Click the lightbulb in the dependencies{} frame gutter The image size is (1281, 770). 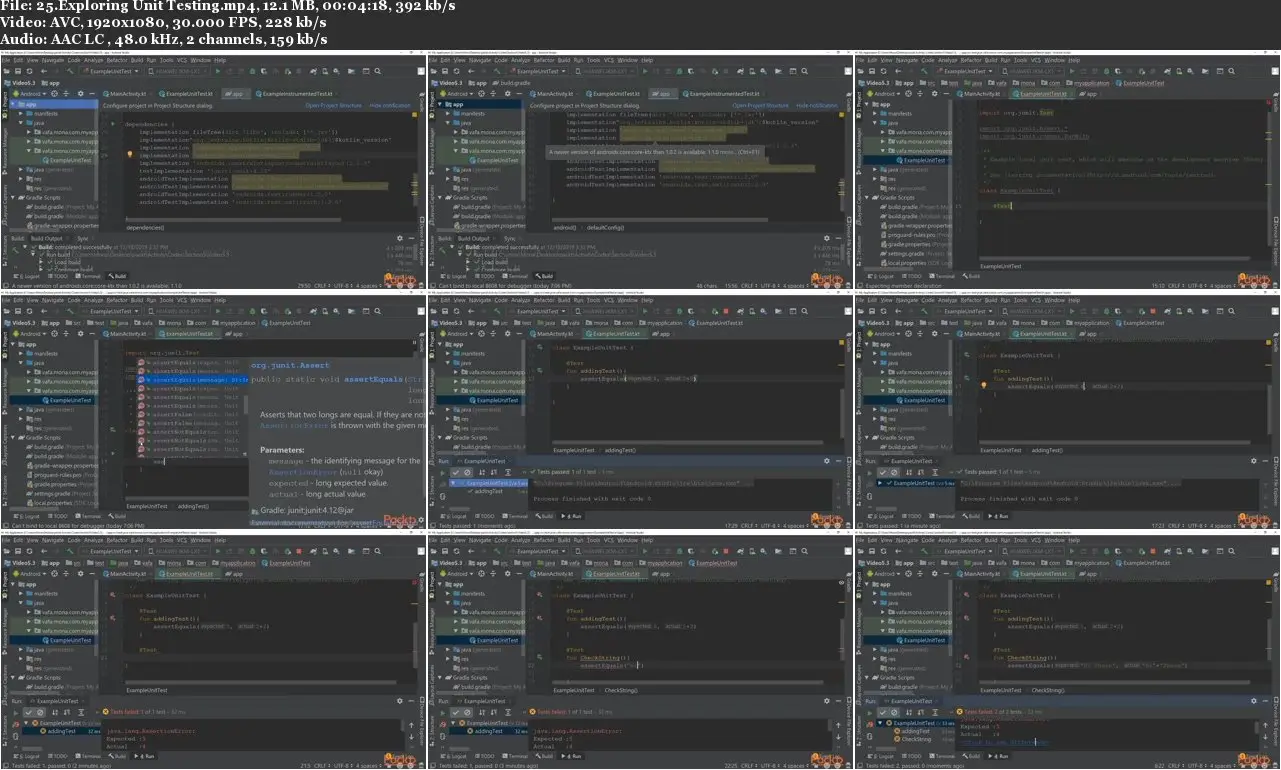tap(130, 155)
